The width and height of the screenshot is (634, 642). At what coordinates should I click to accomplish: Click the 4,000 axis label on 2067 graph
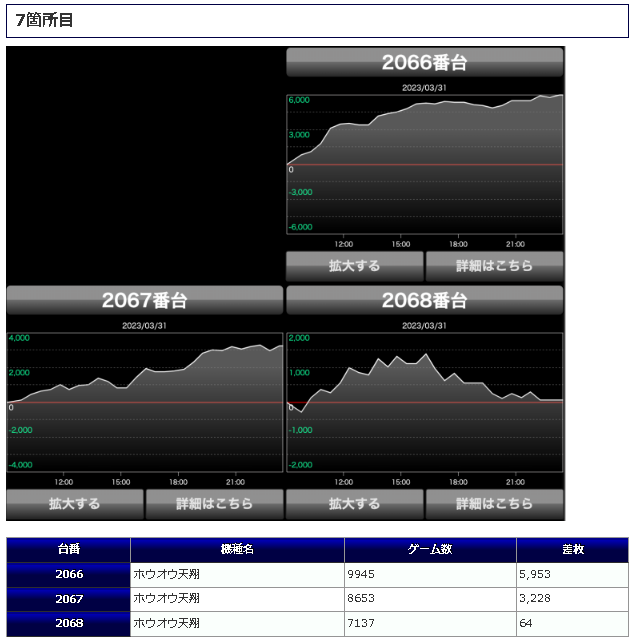19,338
